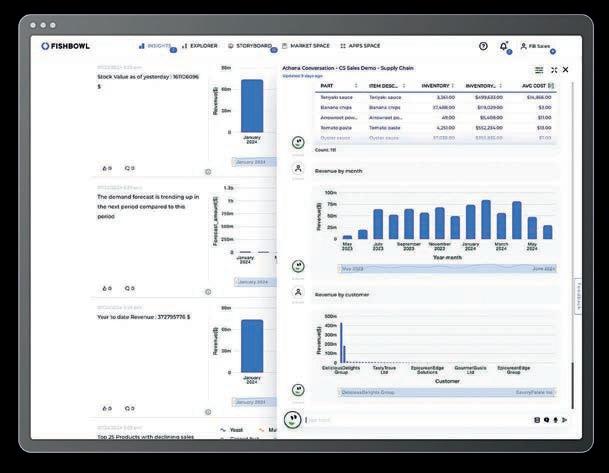
Task: Comment on the demand forecast insight card
Action: (x=129, y=288)
